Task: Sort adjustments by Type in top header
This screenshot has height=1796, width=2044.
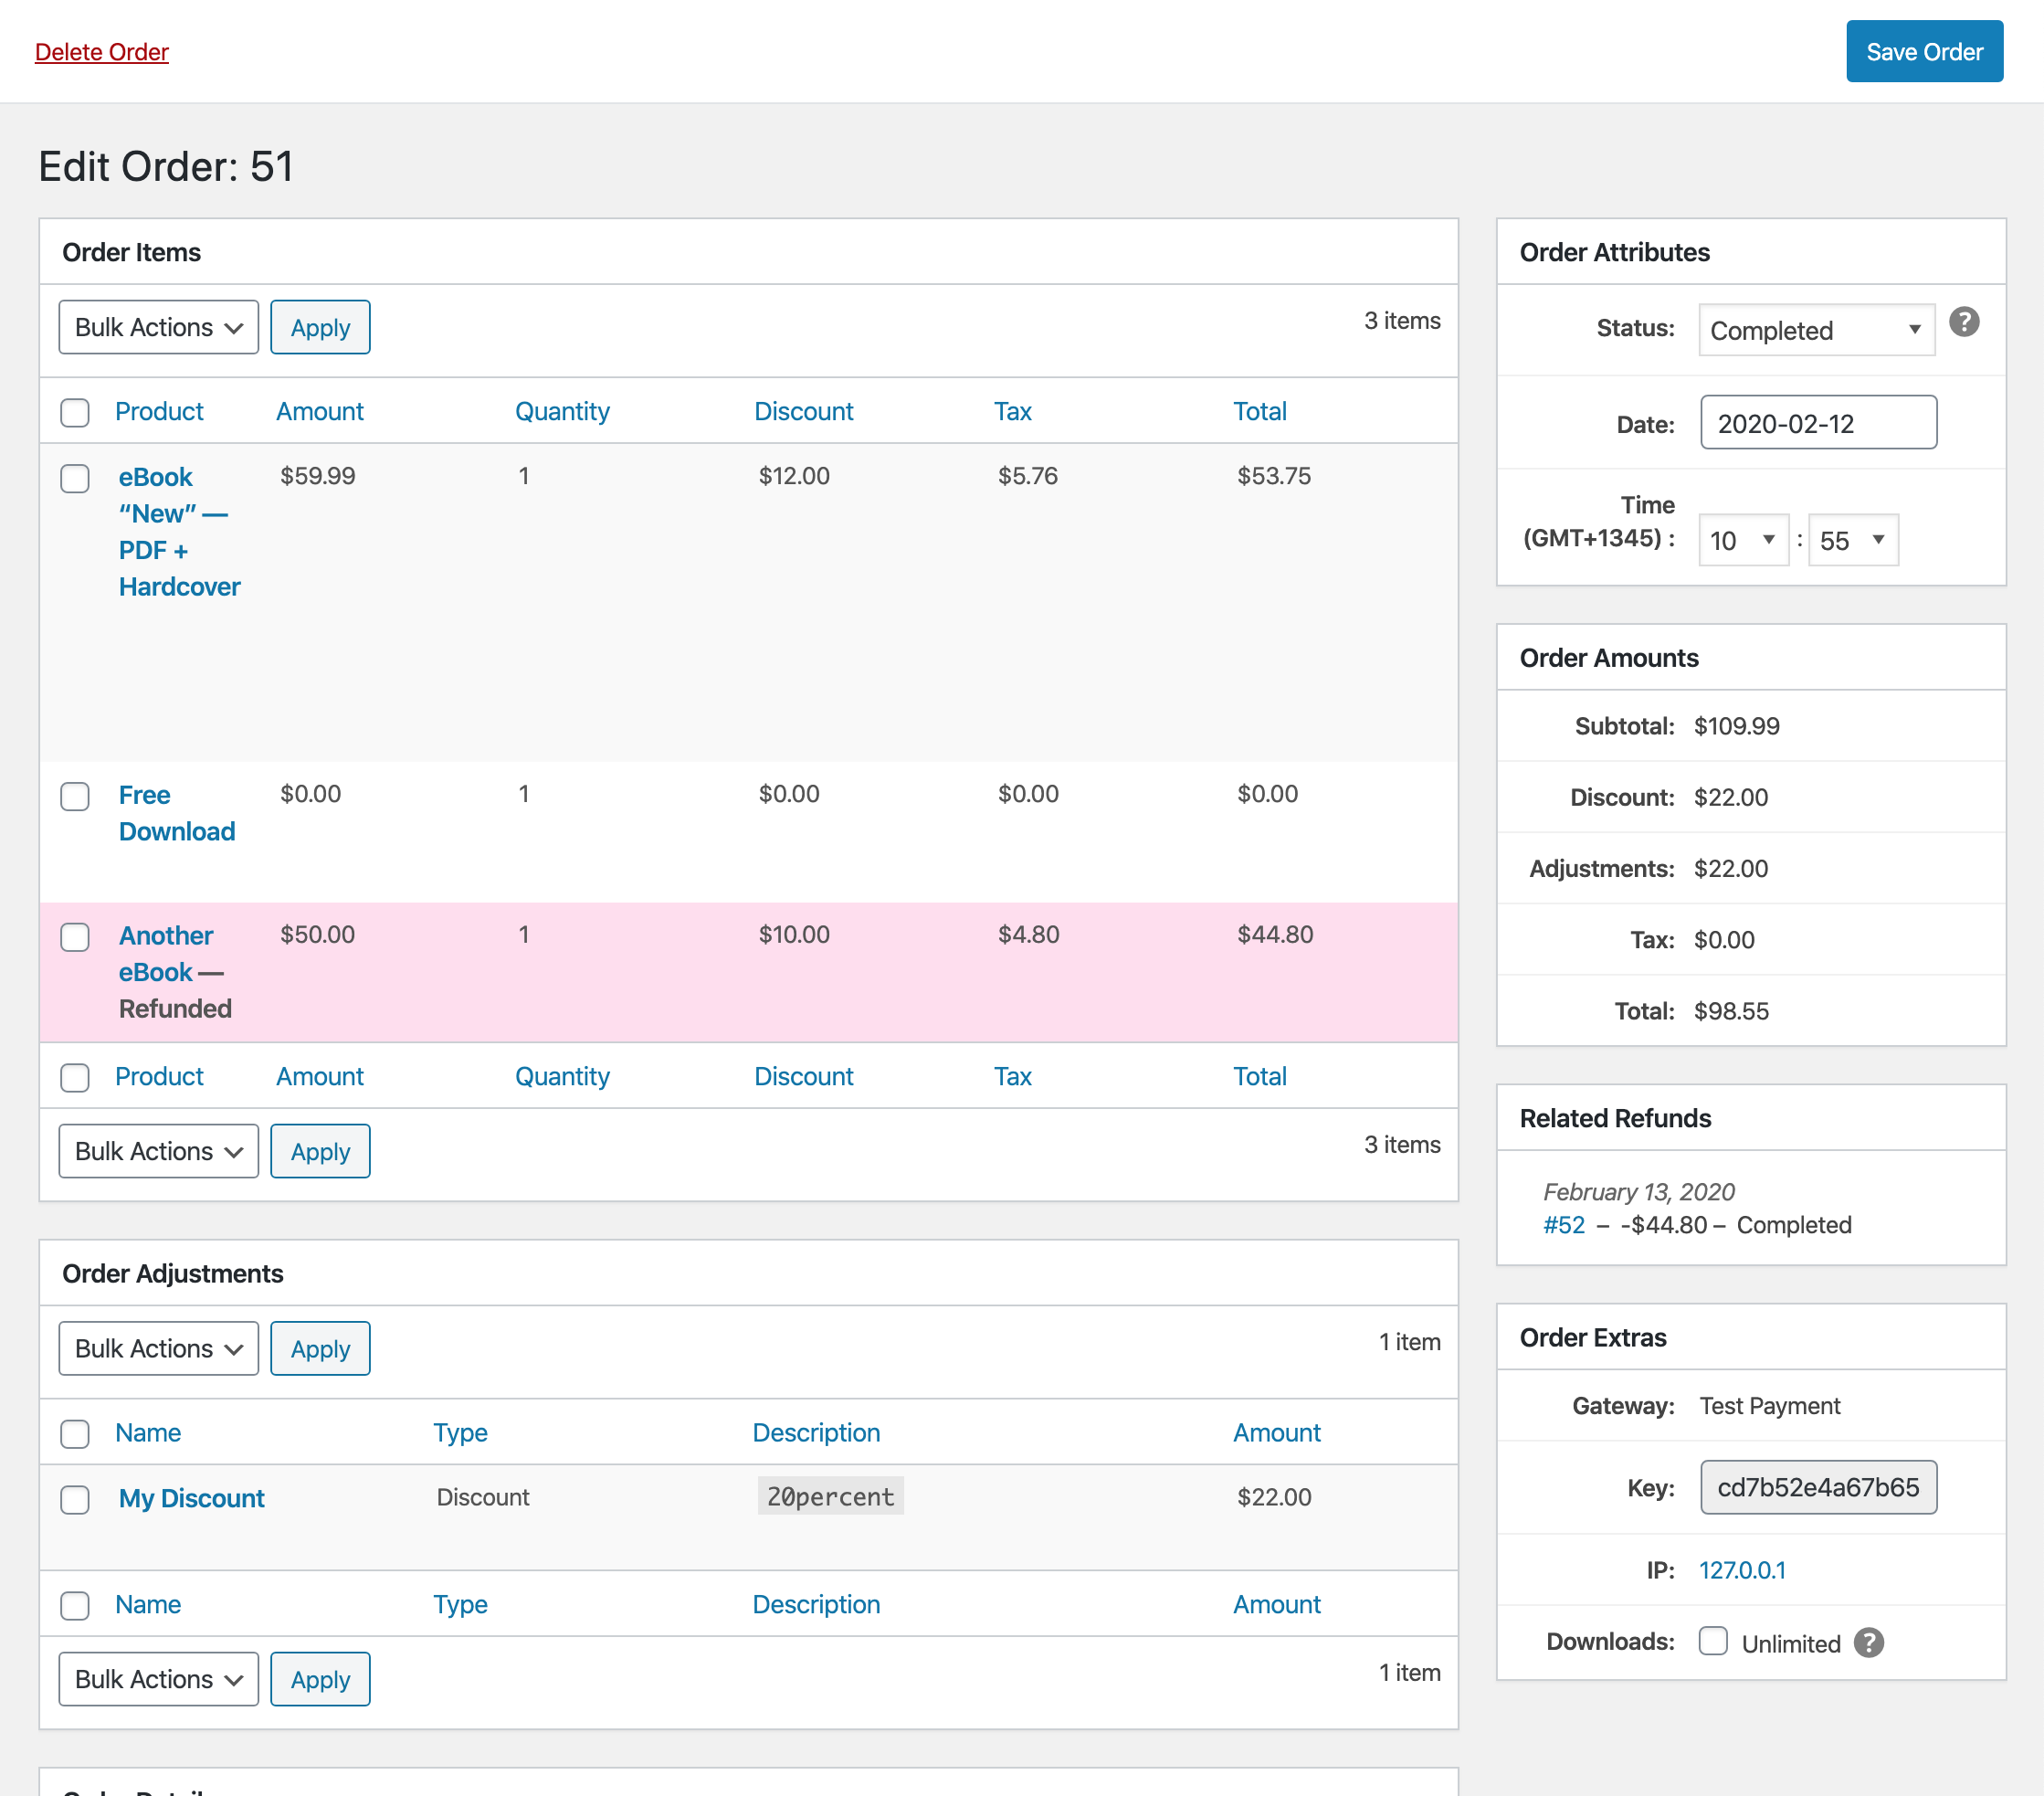Action: (460, 1432)
